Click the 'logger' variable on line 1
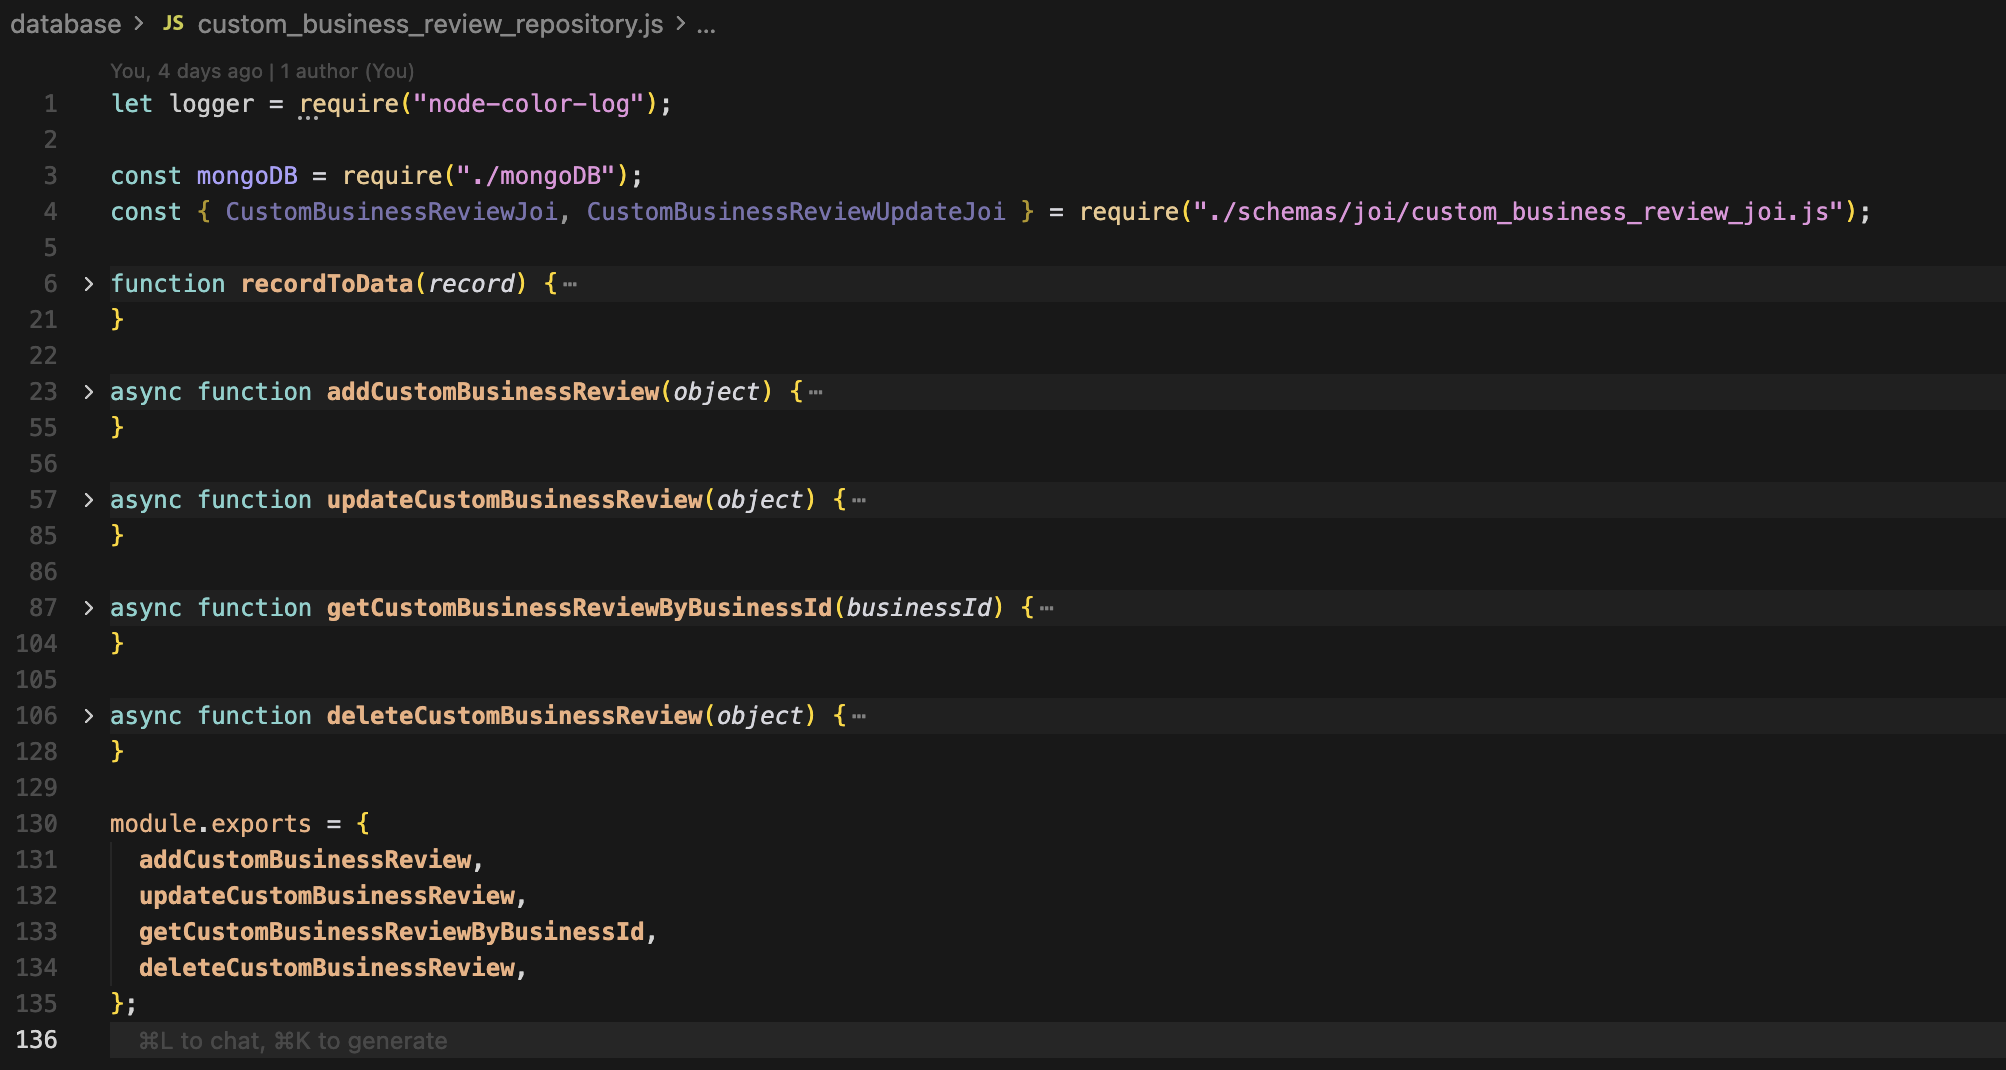The image size is (2006, 1070). tap(212, 104)
